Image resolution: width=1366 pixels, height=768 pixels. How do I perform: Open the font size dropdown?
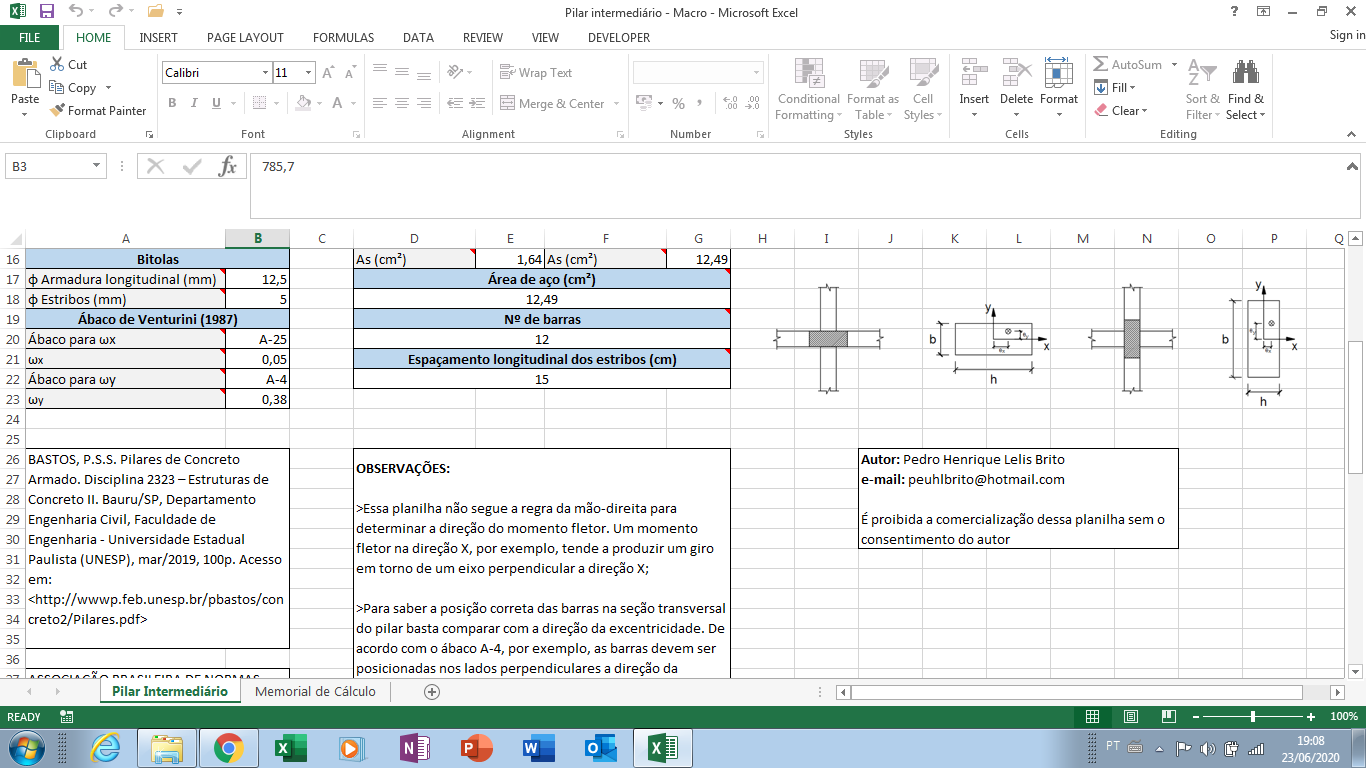[x=310, y=73]
